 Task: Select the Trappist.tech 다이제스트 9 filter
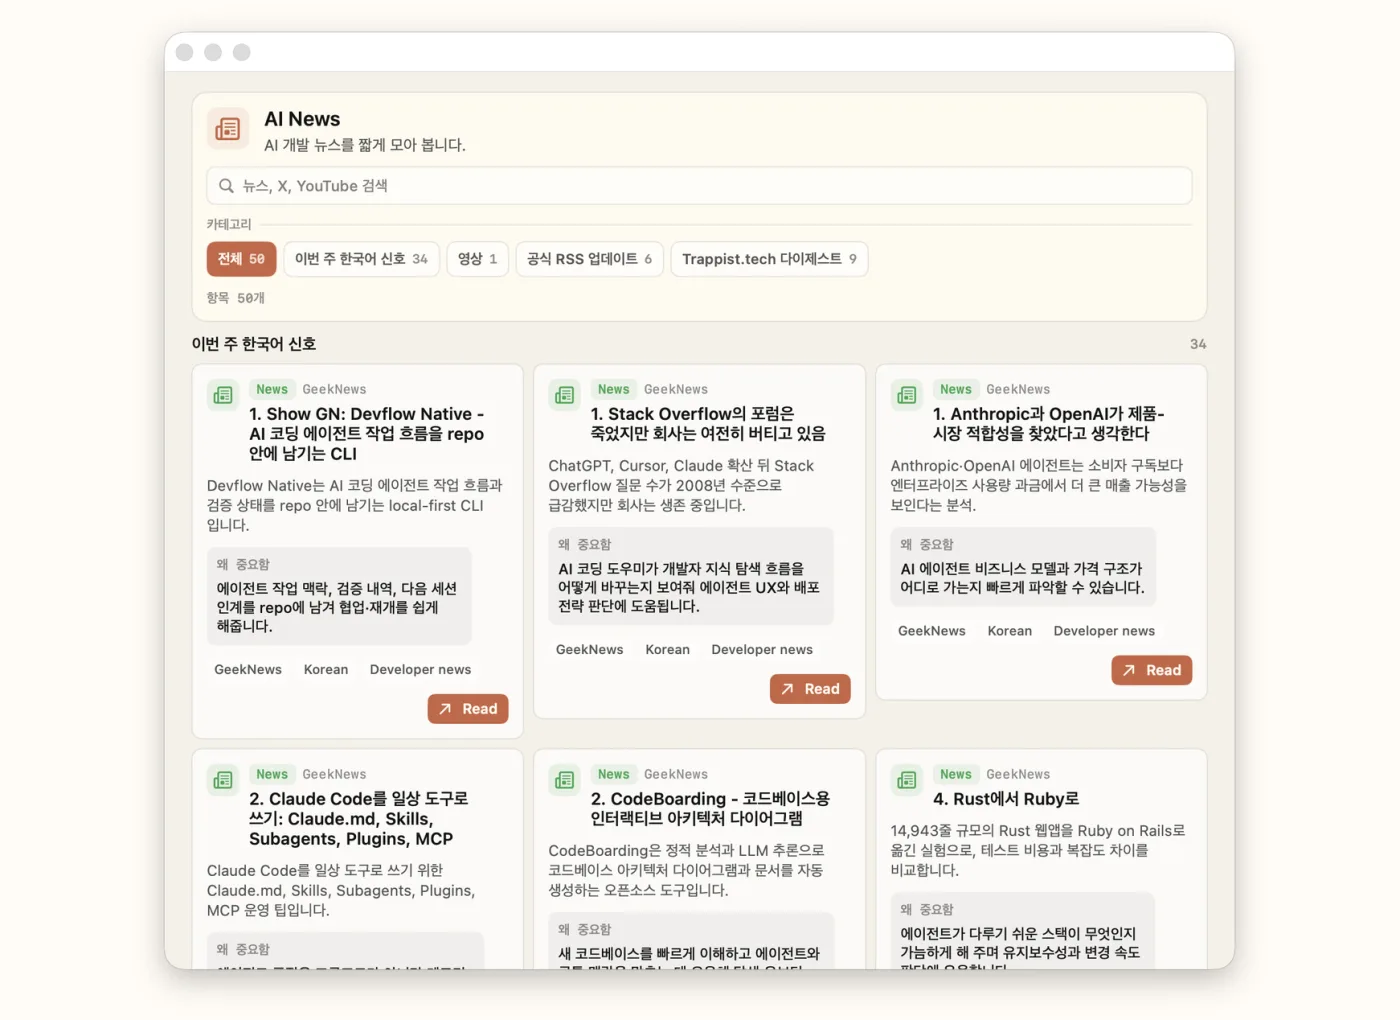pyautogui.click(x=769, y=259)
